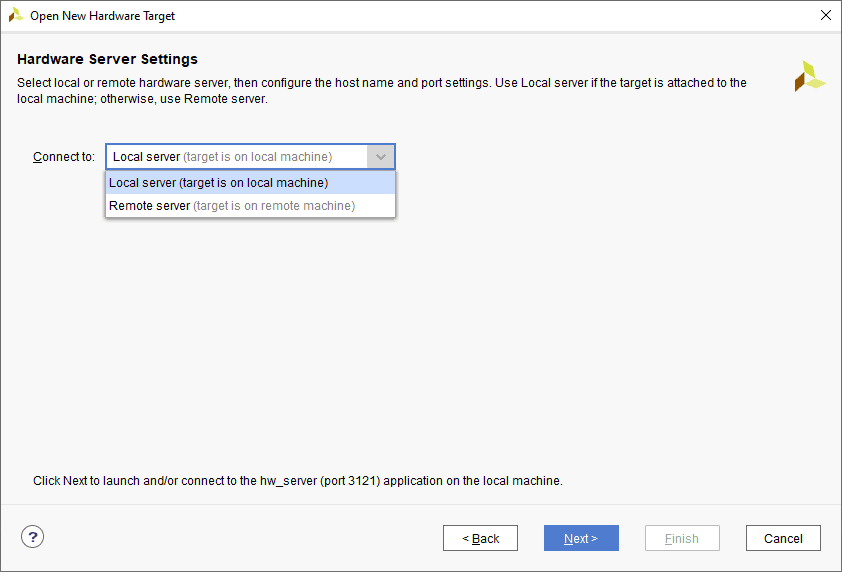The height and width of the screenshot is (572, 842).
Task: Click the Connect to label
Action: tap(64, 157)
